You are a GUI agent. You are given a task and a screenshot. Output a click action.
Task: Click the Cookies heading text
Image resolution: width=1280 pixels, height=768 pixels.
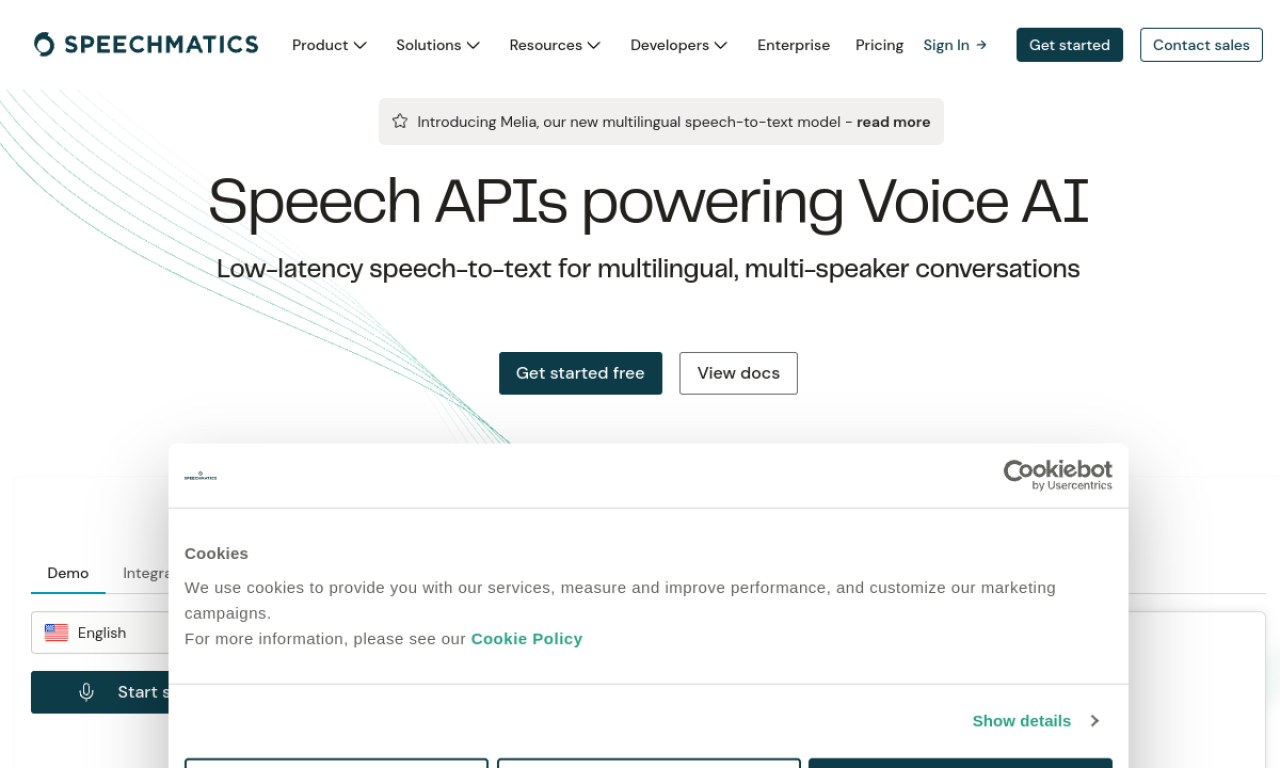(x=216, y=553)
